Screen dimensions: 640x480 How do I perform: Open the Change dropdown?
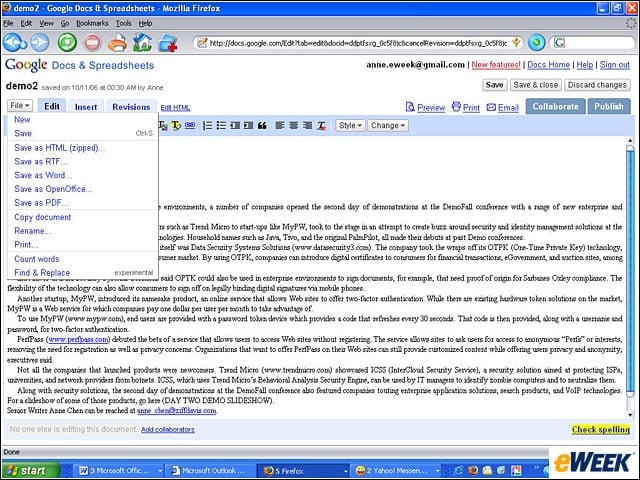click(388, 125)
